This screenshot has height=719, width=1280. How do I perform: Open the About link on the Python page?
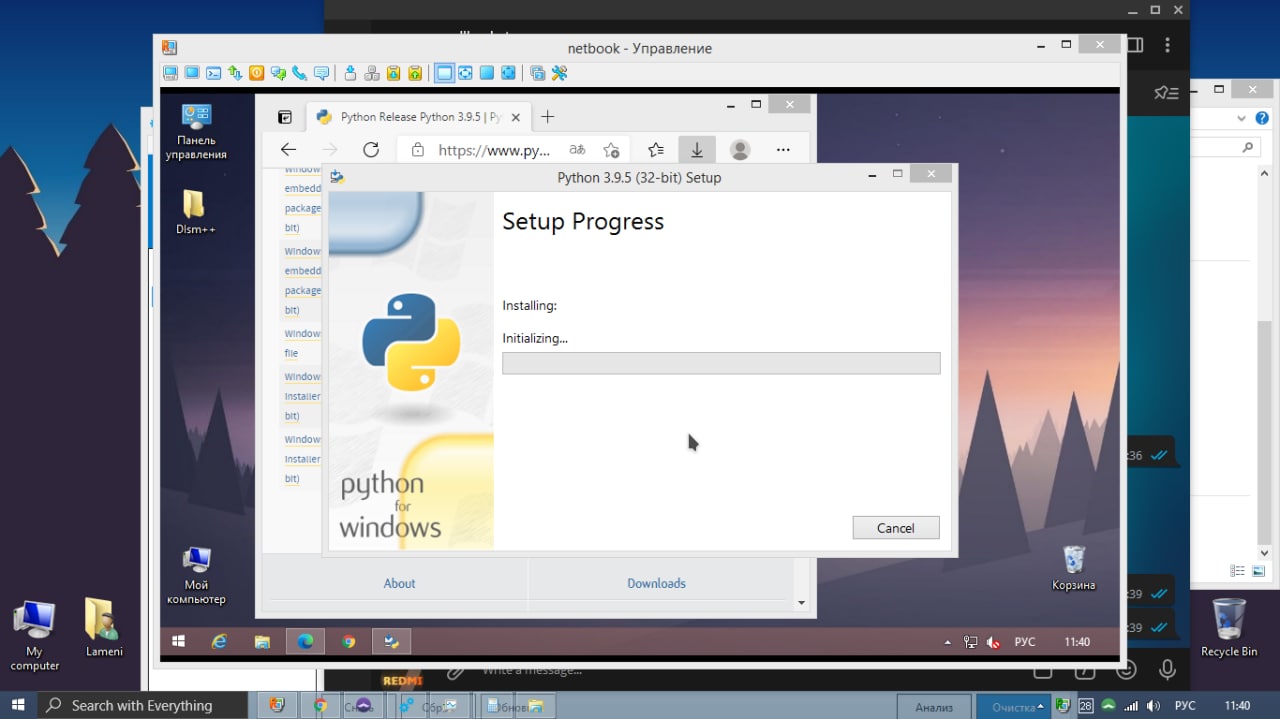[399, 583]
